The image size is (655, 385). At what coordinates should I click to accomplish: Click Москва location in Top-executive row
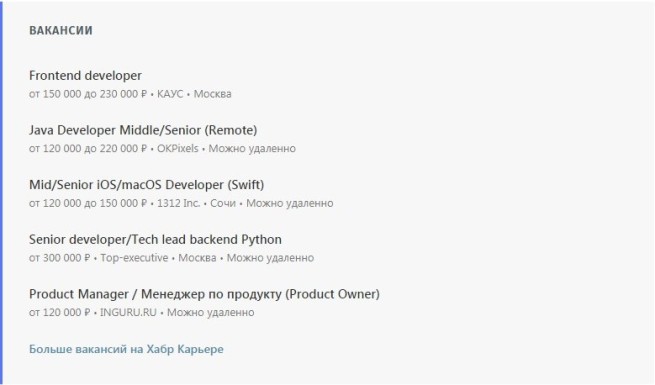click(197, 258)
